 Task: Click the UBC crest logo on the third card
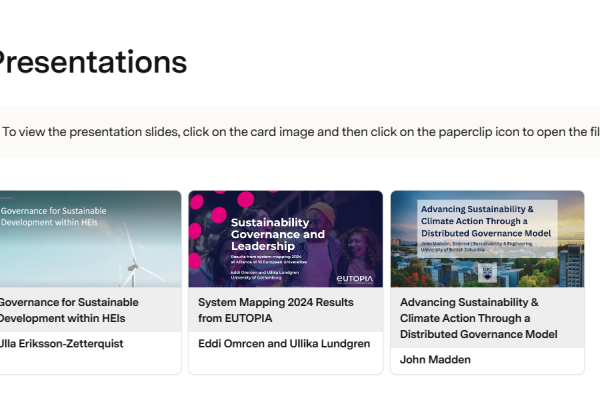point(487,273)
